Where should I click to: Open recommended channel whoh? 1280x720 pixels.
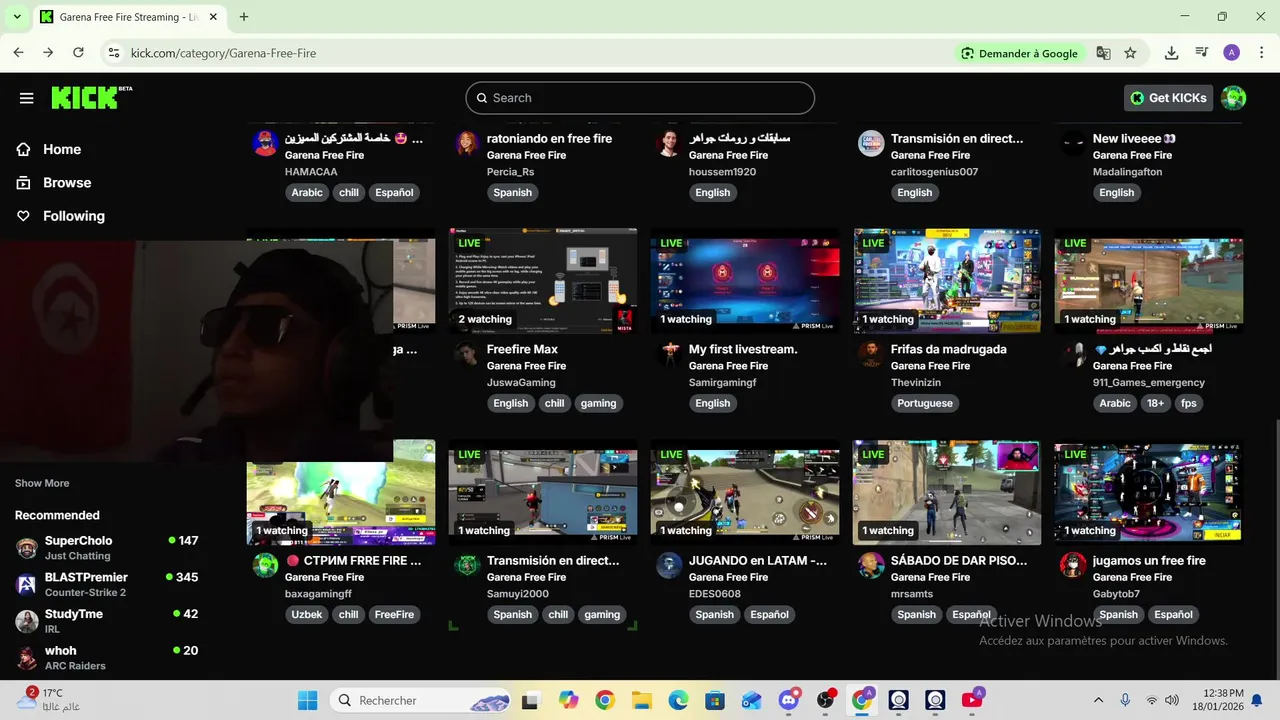point(107,657)
